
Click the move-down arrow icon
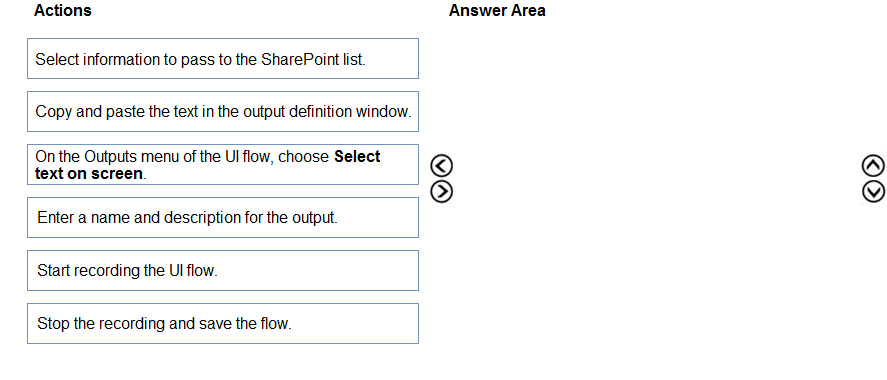873,192
